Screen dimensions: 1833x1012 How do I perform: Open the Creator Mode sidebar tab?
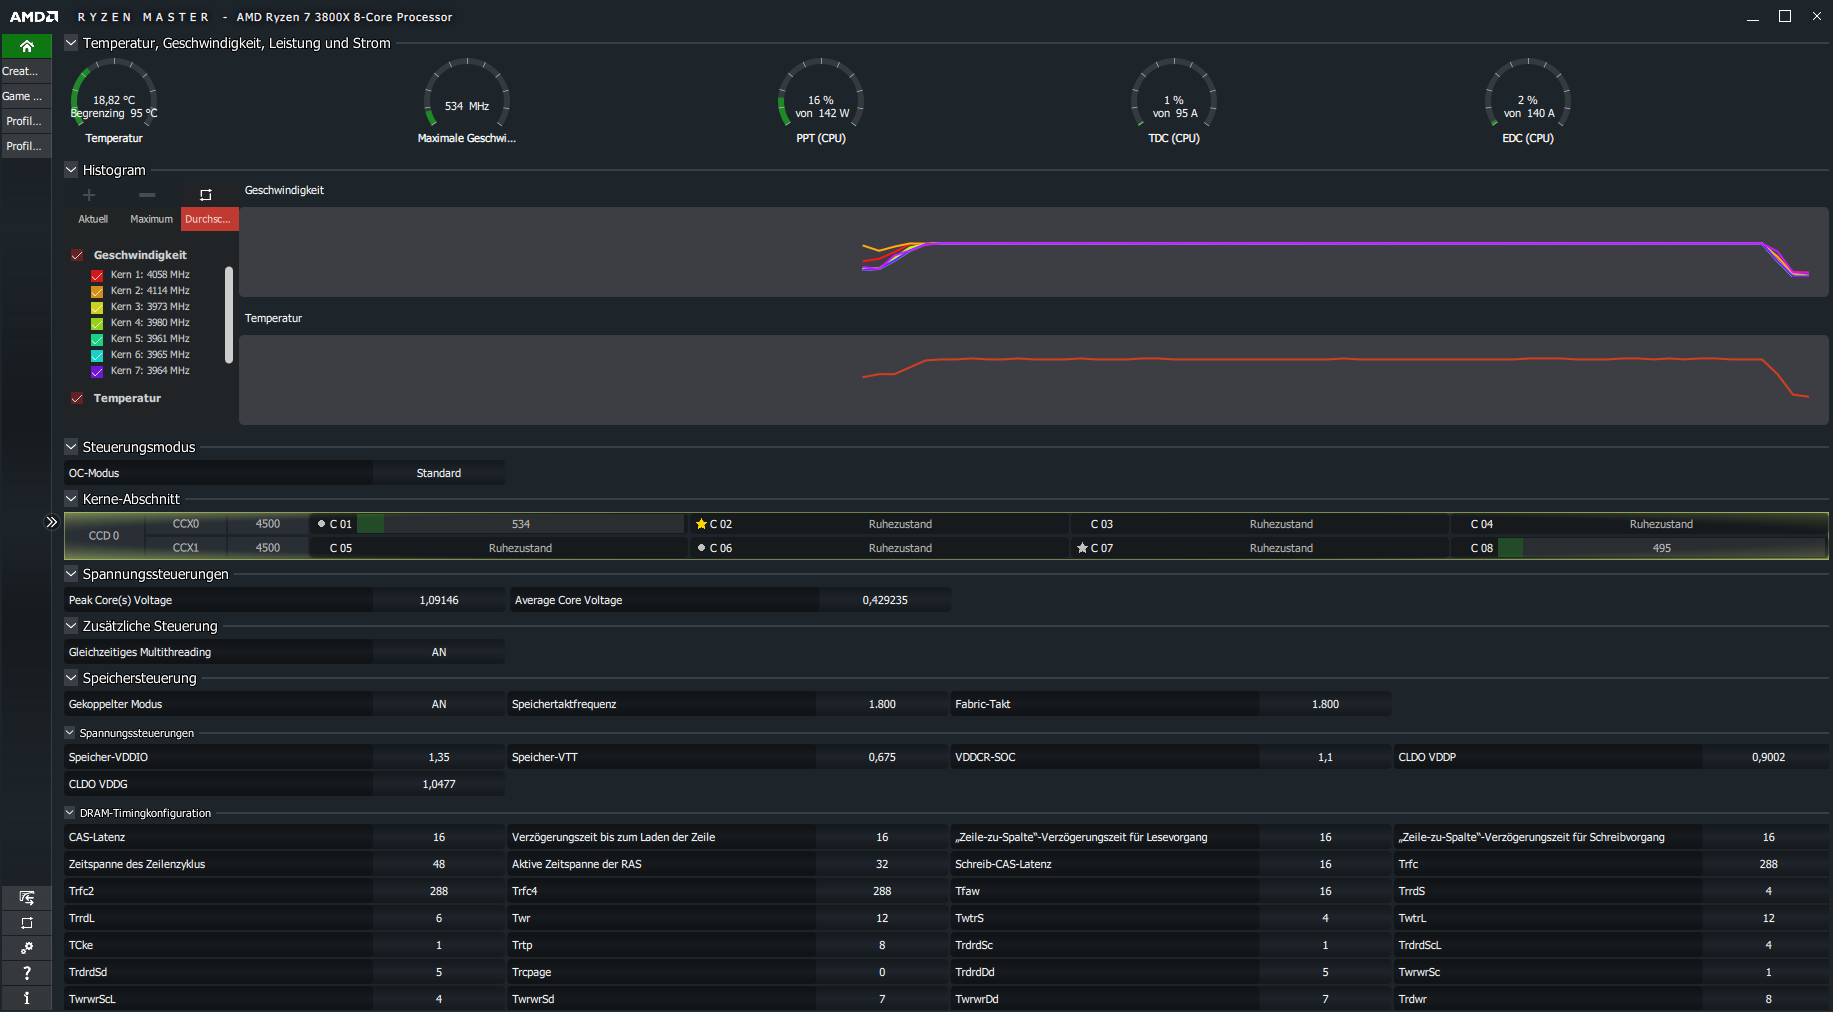(26, 71)
